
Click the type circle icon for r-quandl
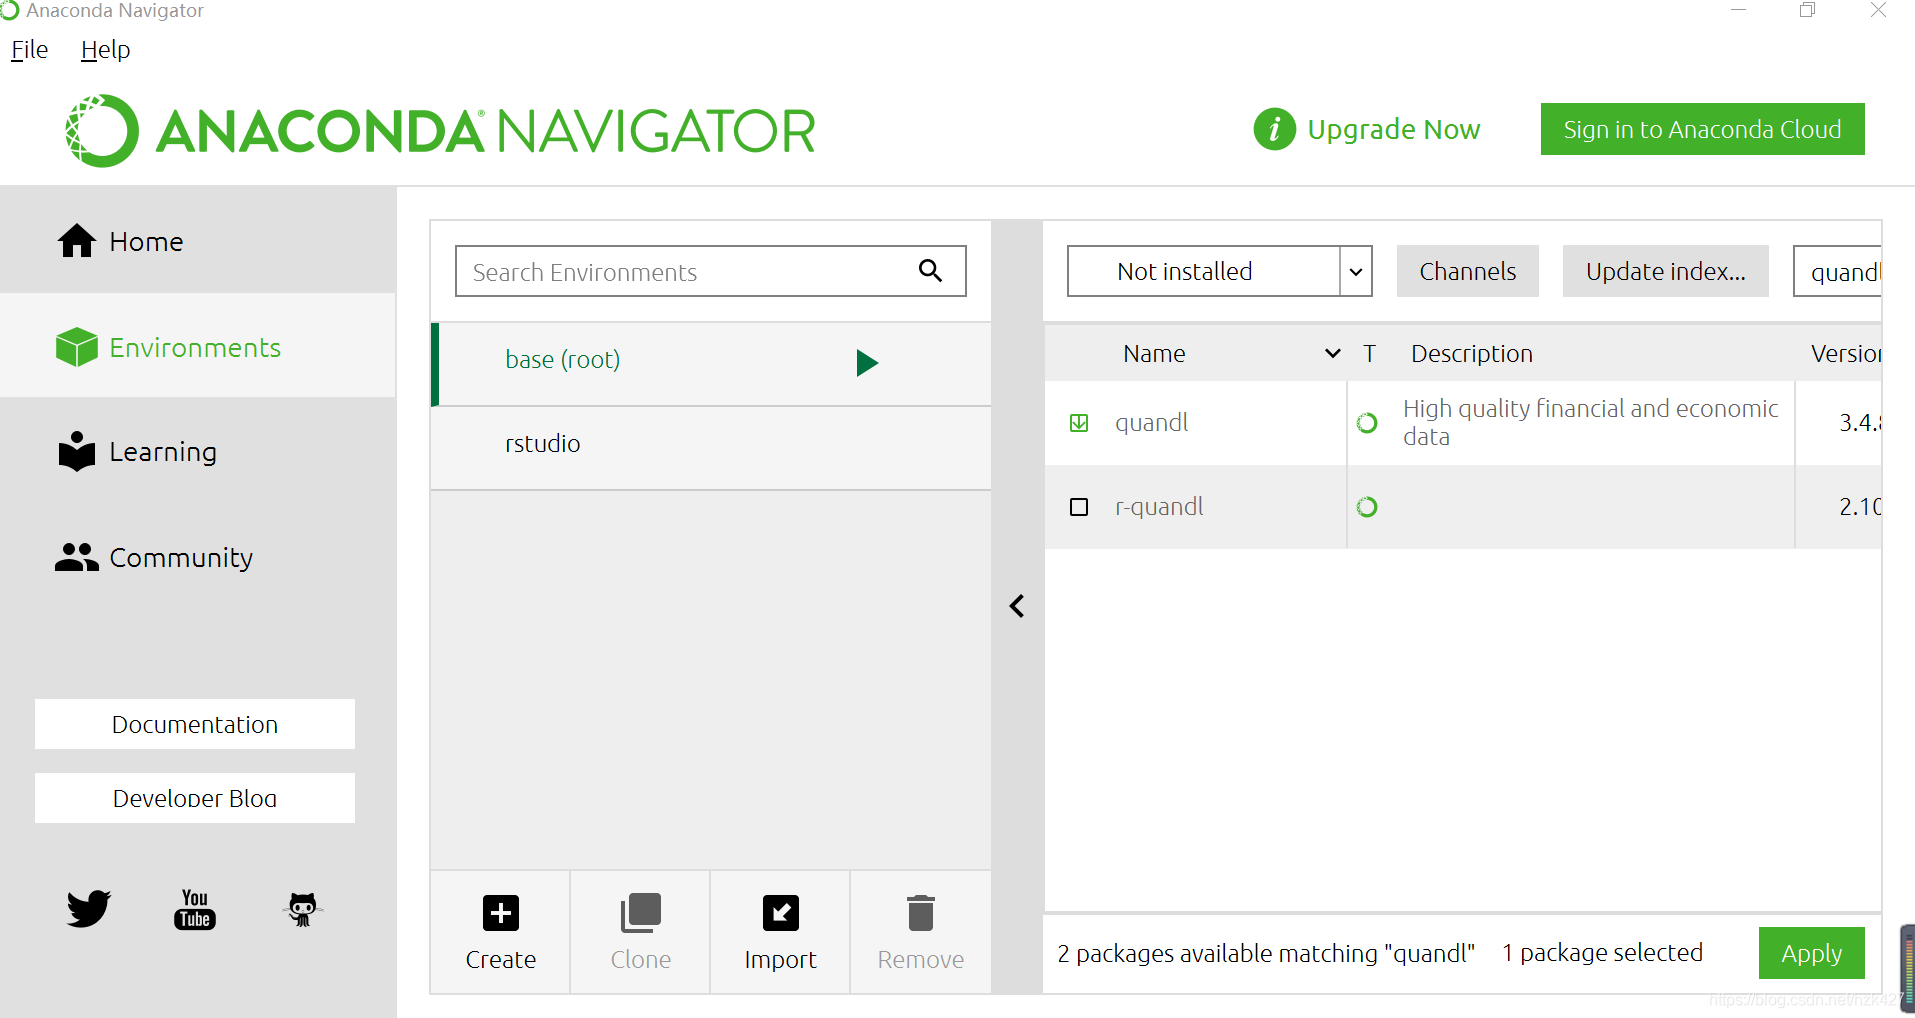point(1367,507)
